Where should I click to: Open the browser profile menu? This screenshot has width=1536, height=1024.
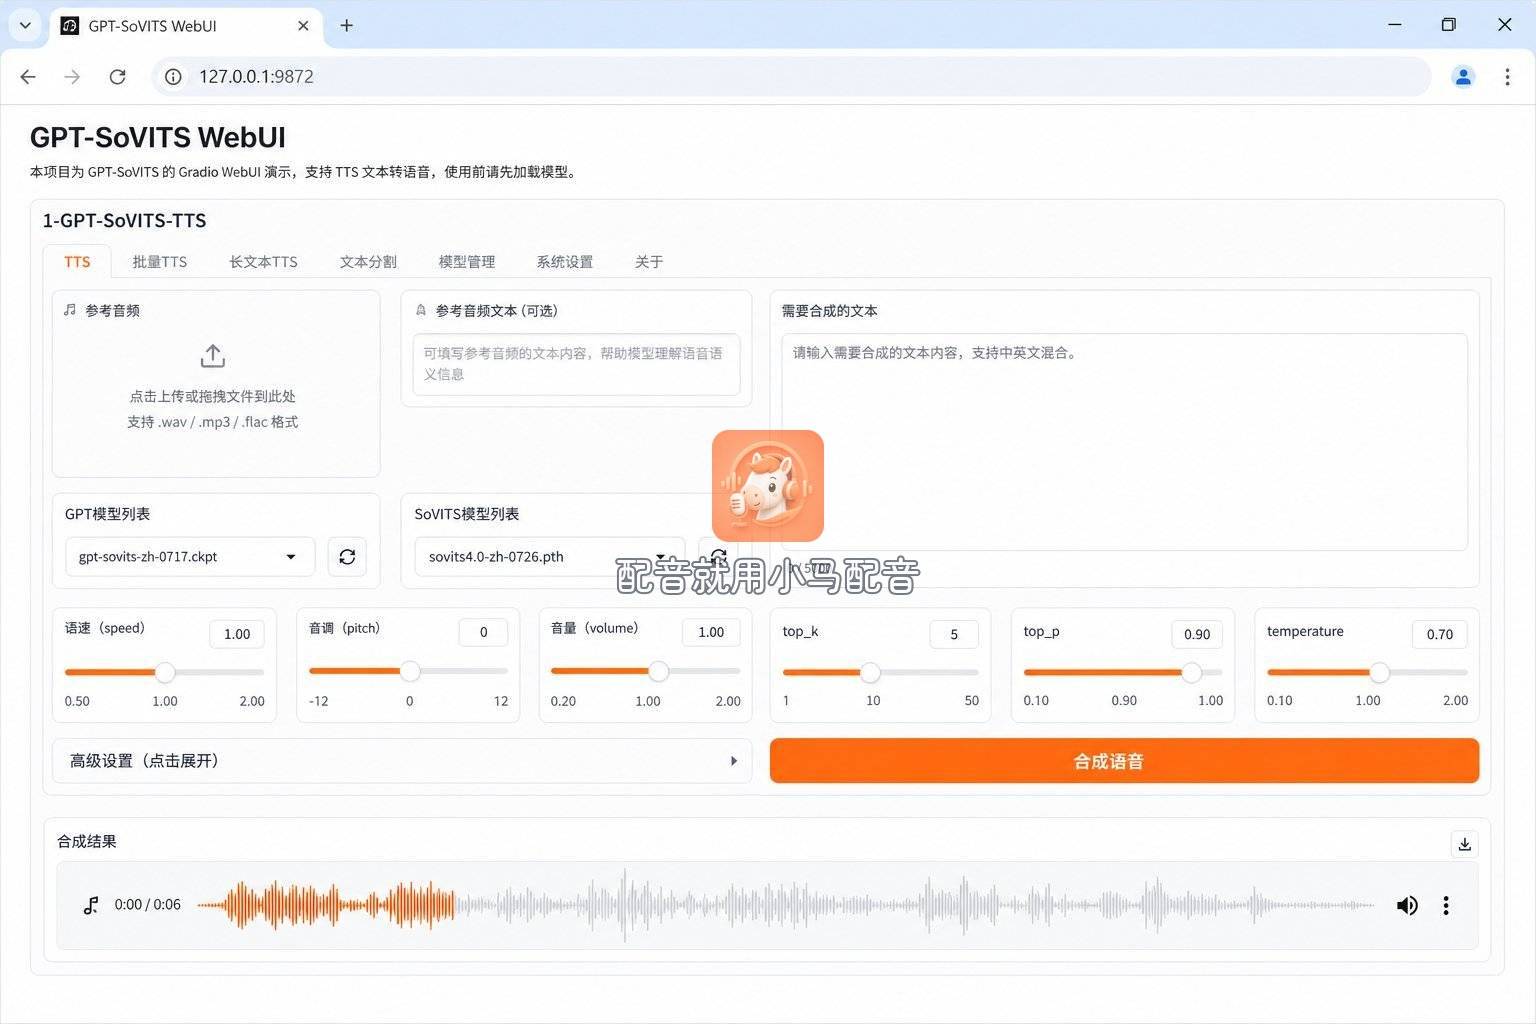coord(1463,77)
